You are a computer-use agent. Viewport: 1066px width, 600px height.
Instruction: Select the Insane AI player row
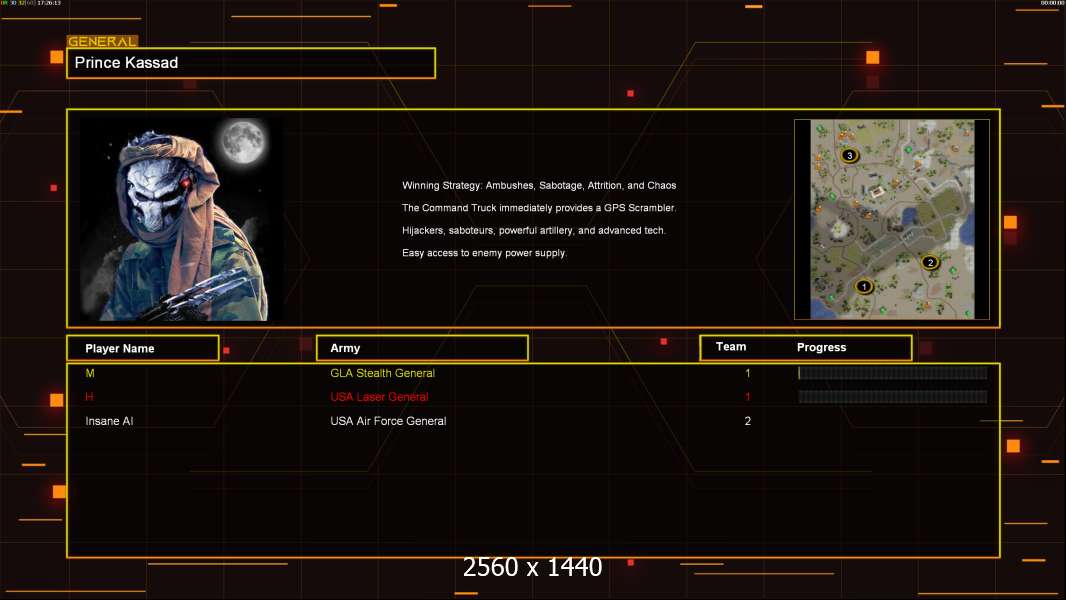click(533, 421)
